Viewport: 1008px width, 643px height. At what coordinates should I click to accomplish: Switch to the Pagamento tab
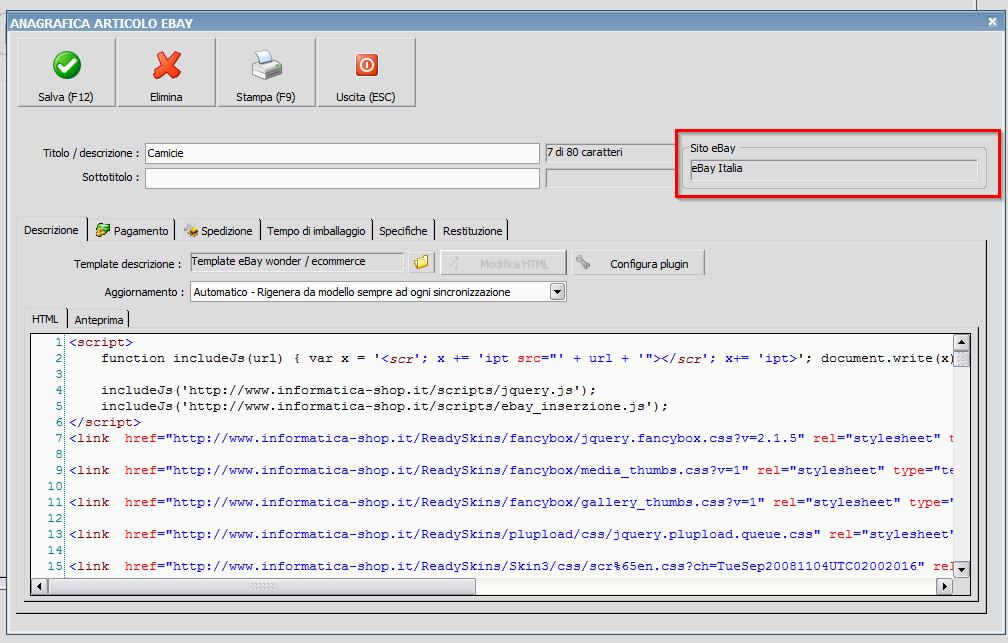132,231
